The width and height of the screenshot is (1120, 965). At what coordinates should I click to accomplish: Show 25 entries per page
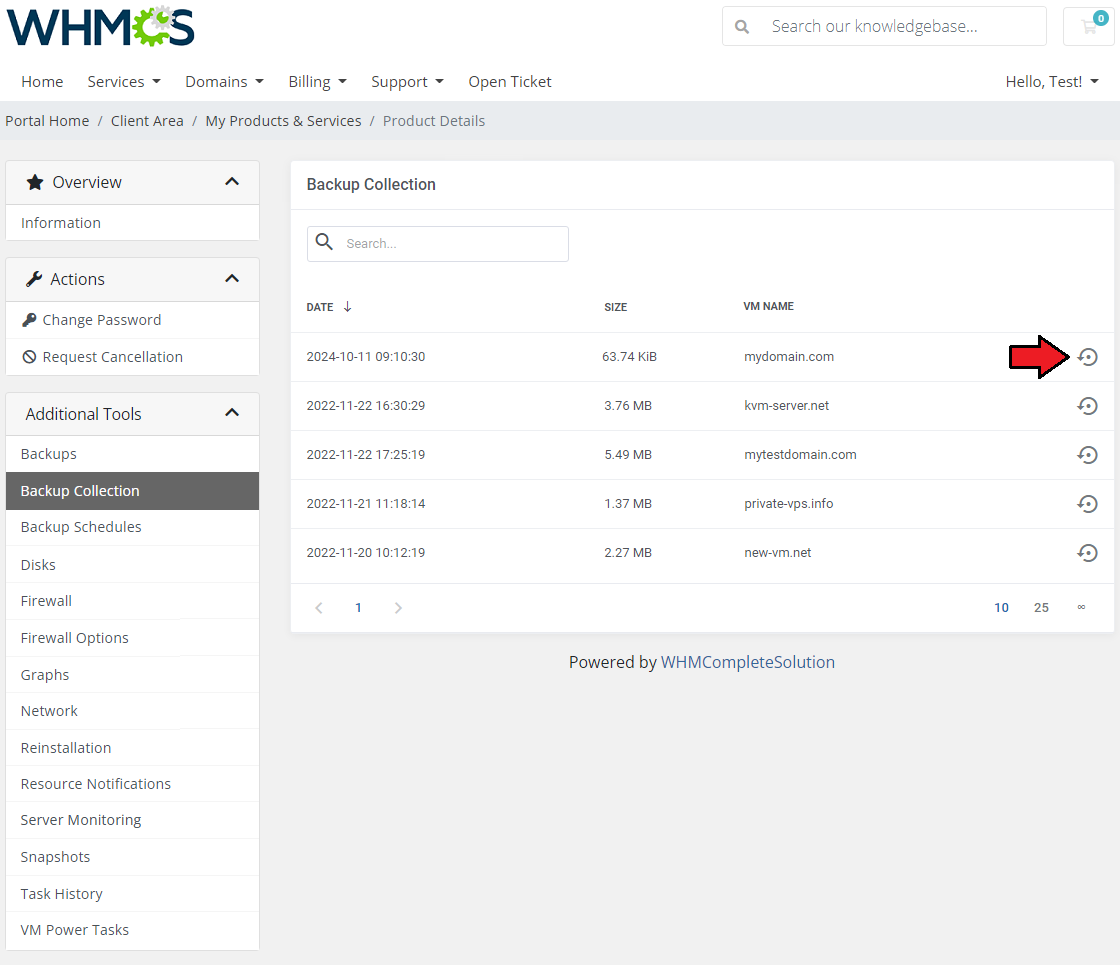(1041, 608)
